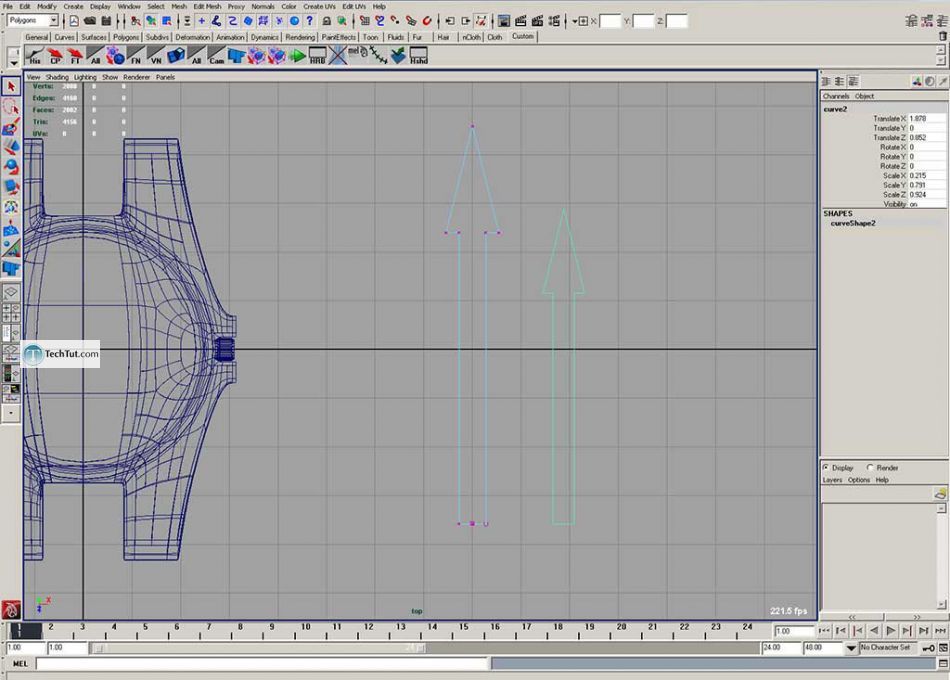The height and width of the screenshot is (680, 950).
Task: Open the Create UVs menu
Action: pyautogui.click(x=319, y=6)
